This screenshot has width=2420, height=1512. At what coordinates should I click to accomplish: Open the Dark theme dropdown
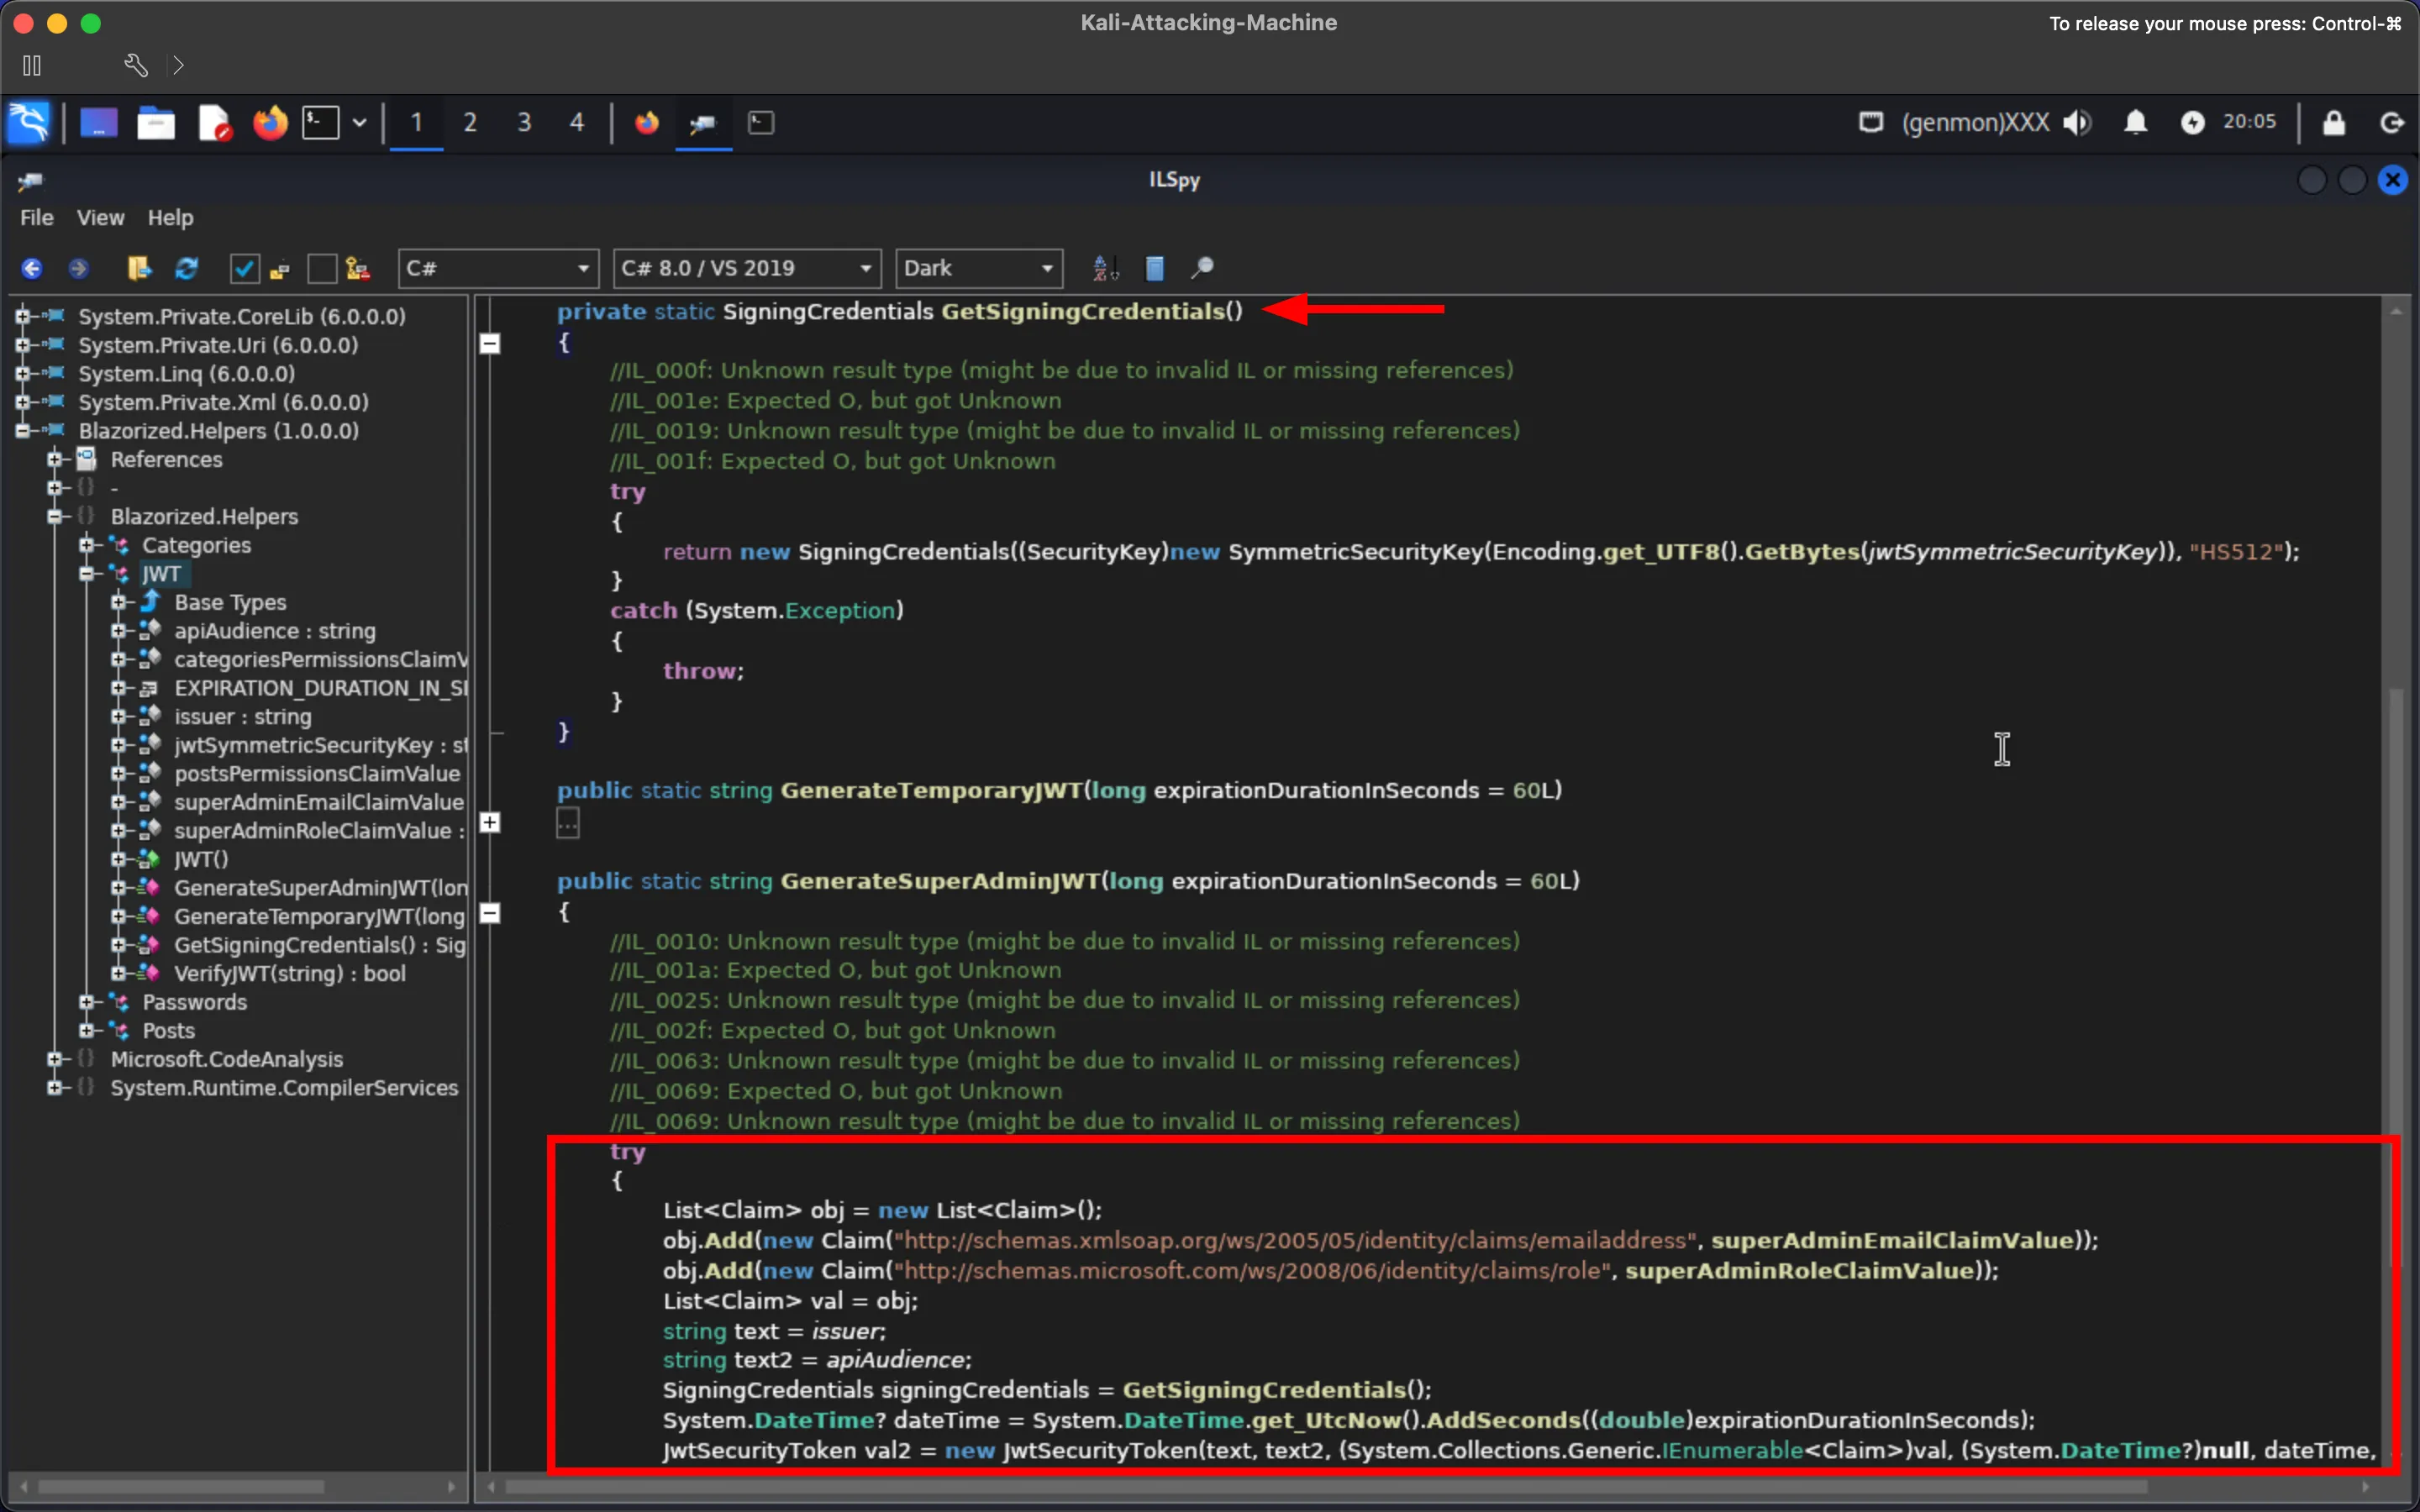click(979, 268)
